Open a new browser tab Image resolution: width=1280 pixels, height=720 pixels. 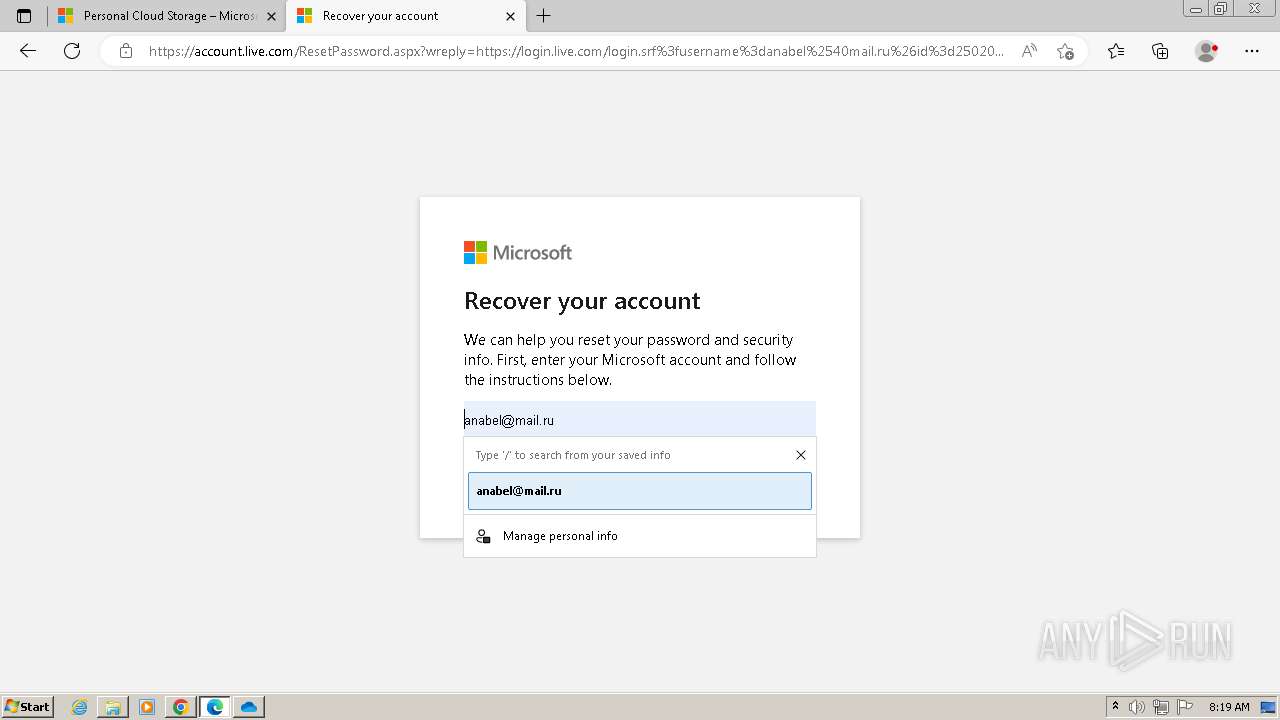(543, 16)
